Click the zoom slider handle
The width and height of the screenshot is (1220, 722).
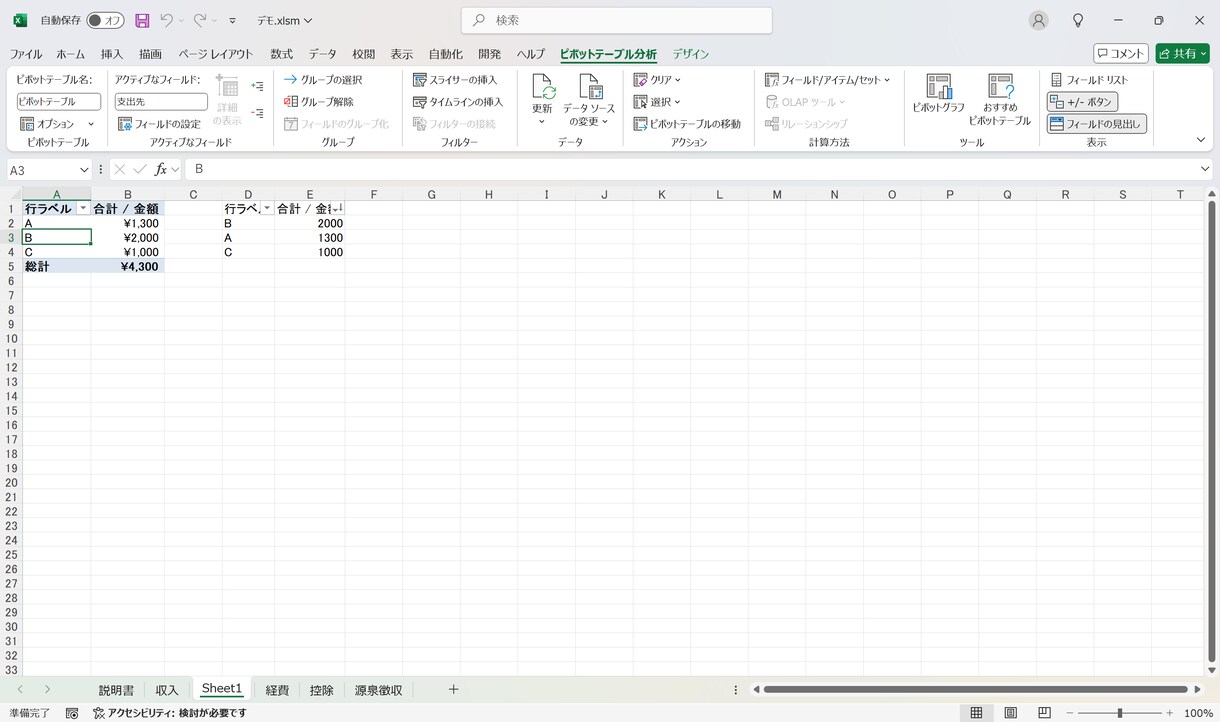click(x=1120, y=713)
